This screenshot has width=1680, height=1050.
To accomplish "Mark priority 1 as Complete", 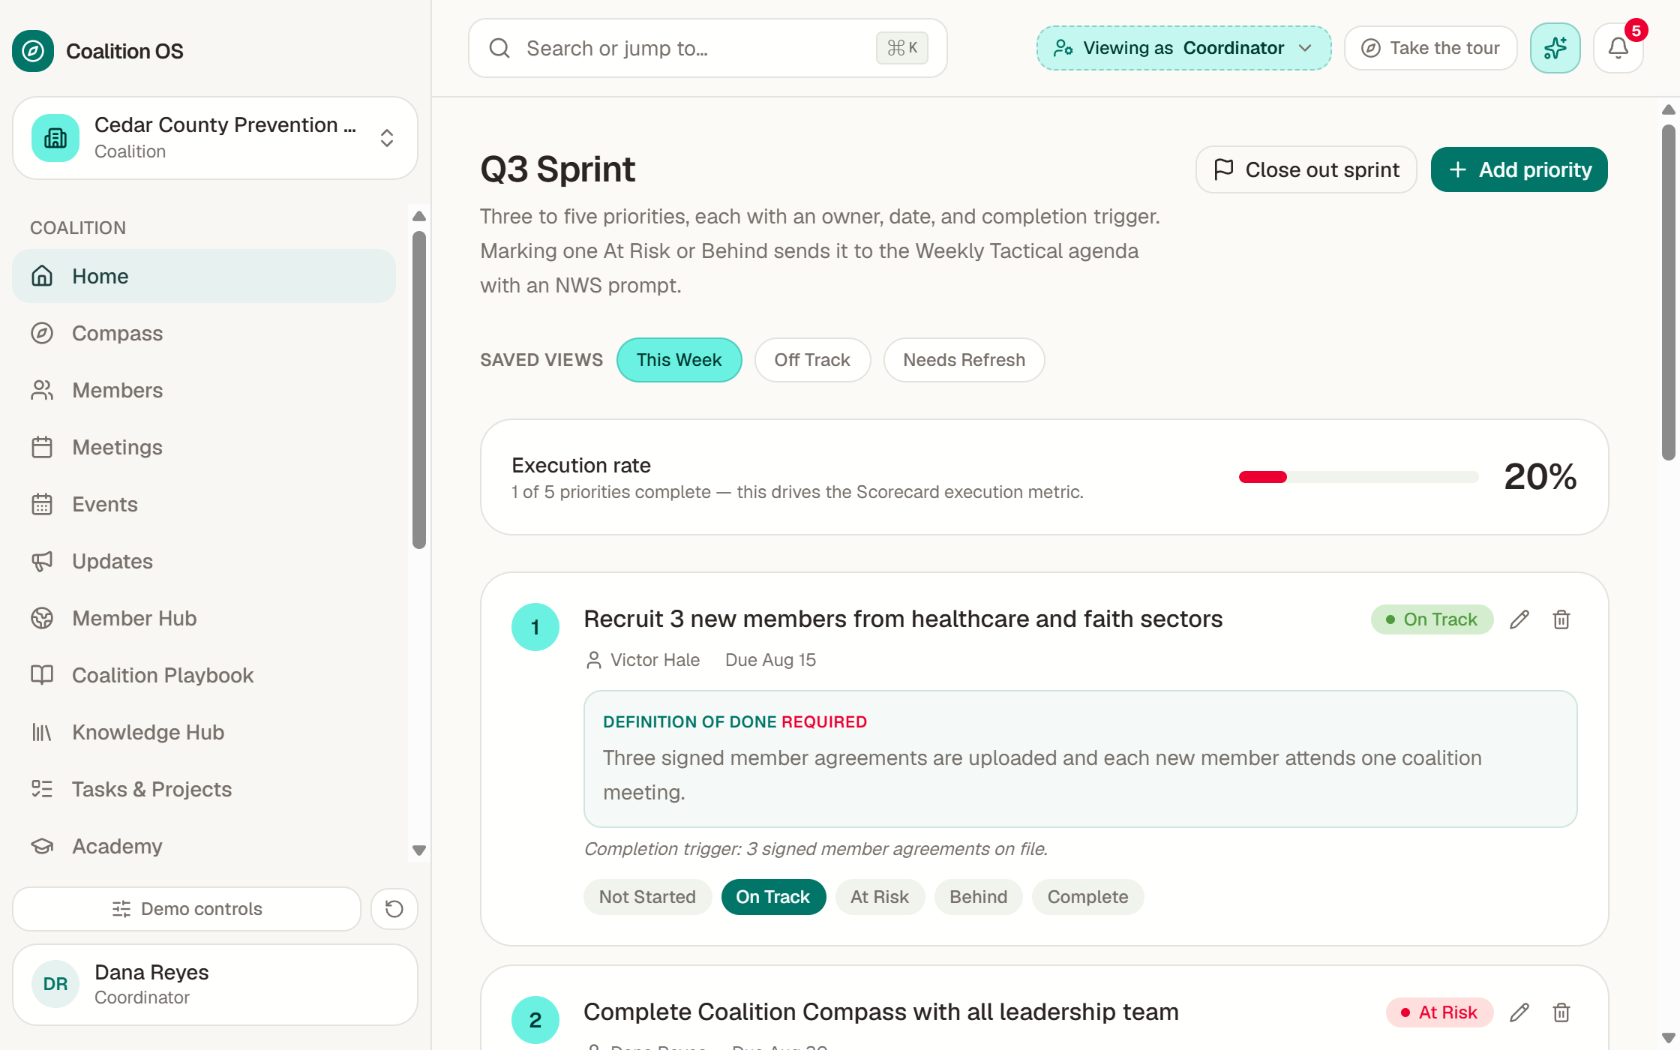I will (x=1088, y=897).
